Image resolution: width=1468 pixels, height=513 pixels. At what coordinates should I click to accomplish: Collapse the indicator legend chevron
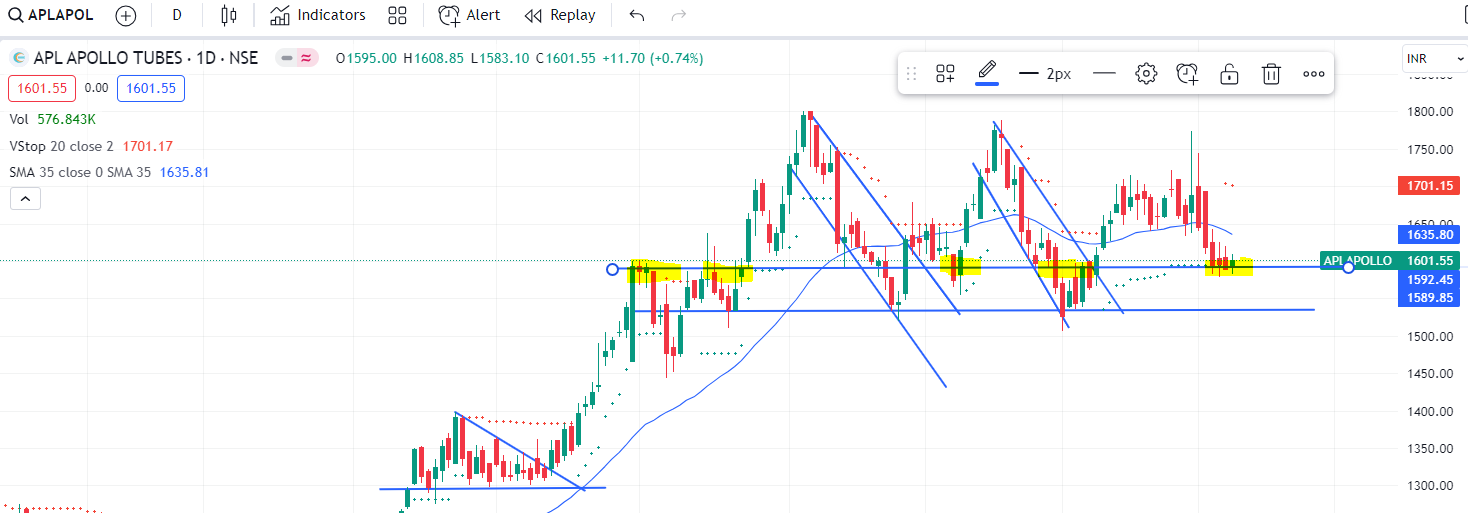26,199
